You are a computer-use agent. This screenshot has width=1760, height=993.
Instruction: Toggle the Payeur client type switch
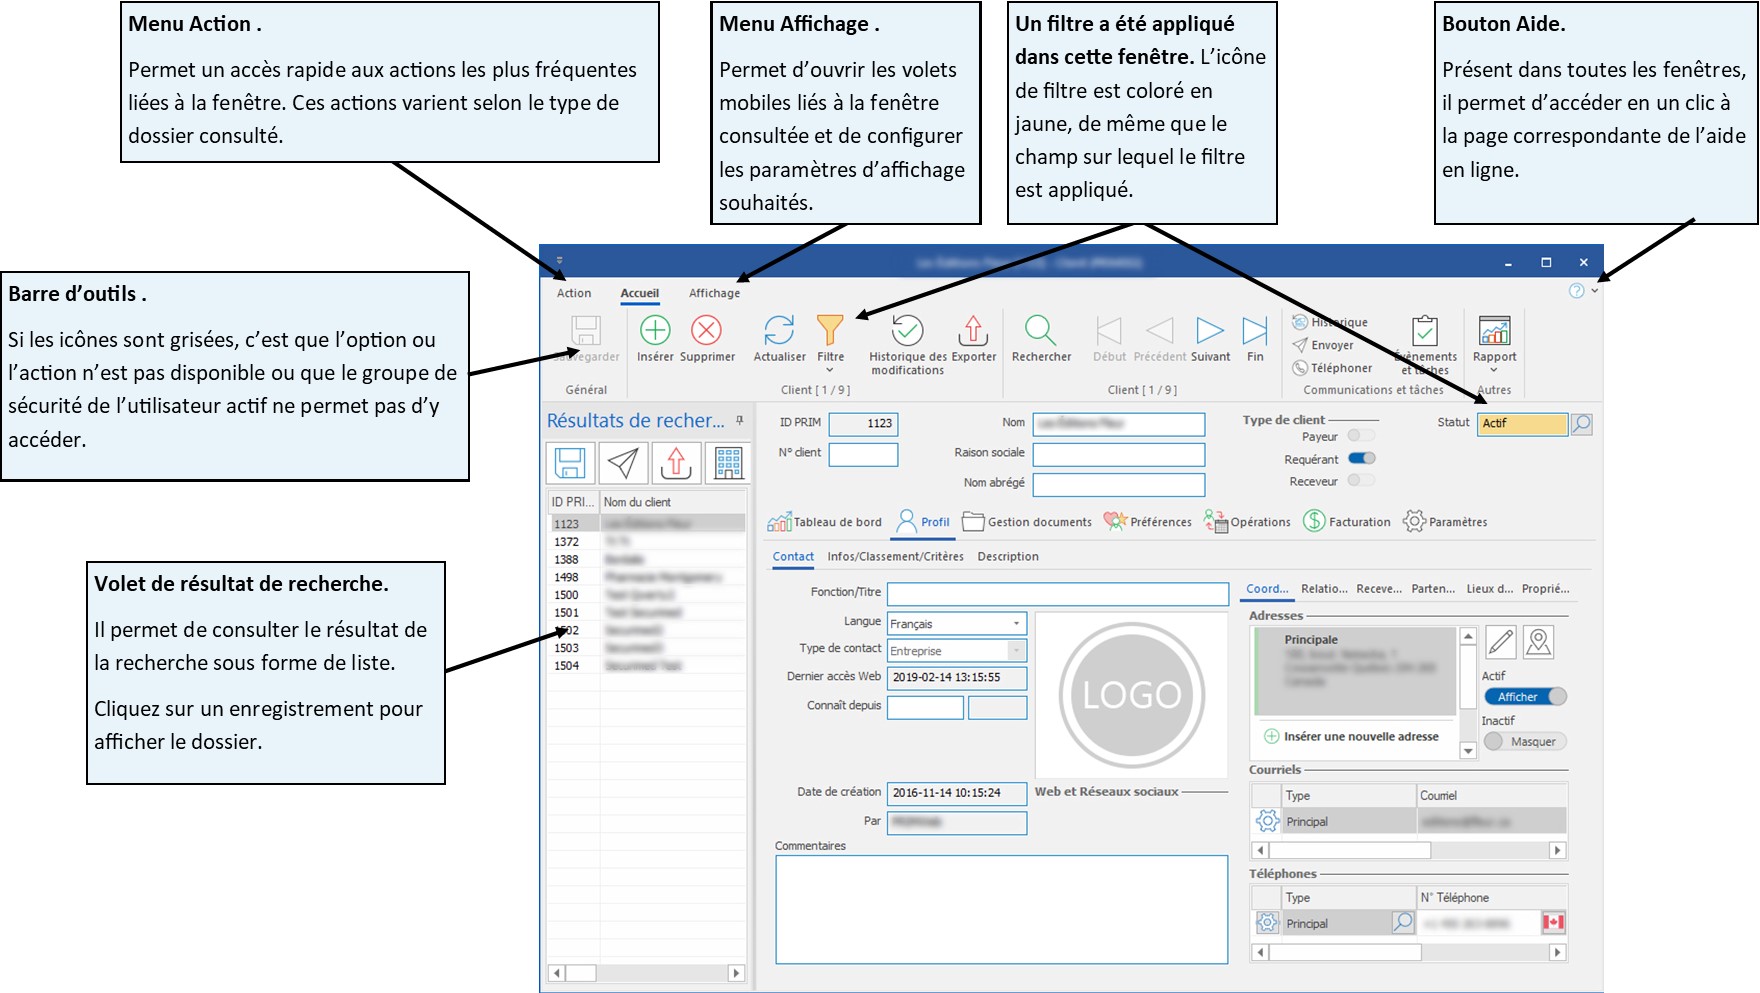(x=1361, y=436)
